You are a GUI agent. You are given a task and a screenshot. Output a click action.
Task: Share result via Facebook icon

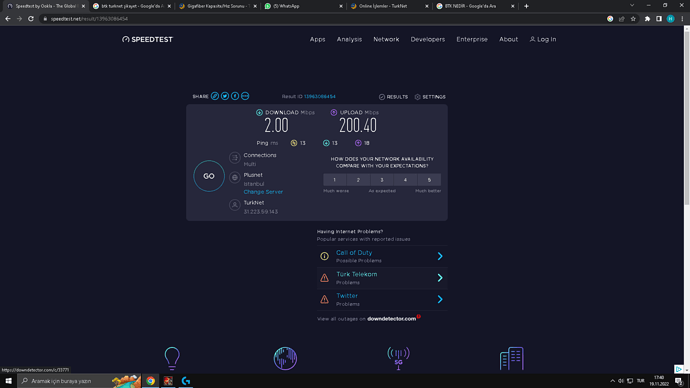(235, 96)
